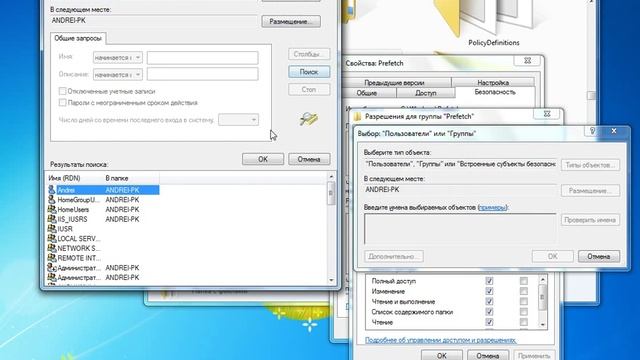Click the Столбцы... button
Viewport: 640px width, 360px height.
coord(309,54)
